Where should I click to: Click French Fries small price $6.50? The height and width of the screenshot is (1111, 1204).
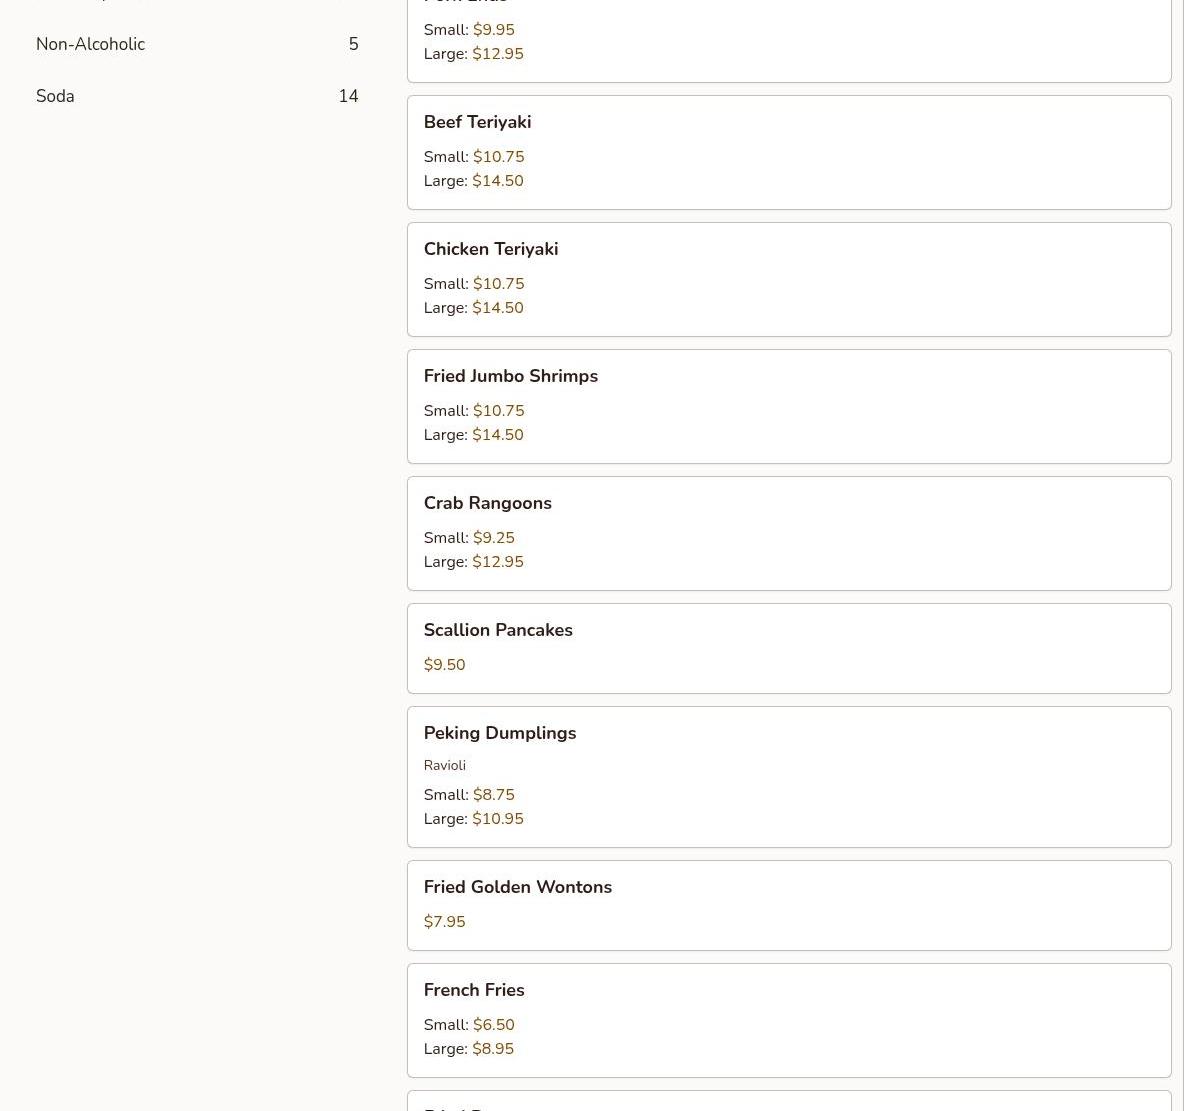click(494, 1025)
